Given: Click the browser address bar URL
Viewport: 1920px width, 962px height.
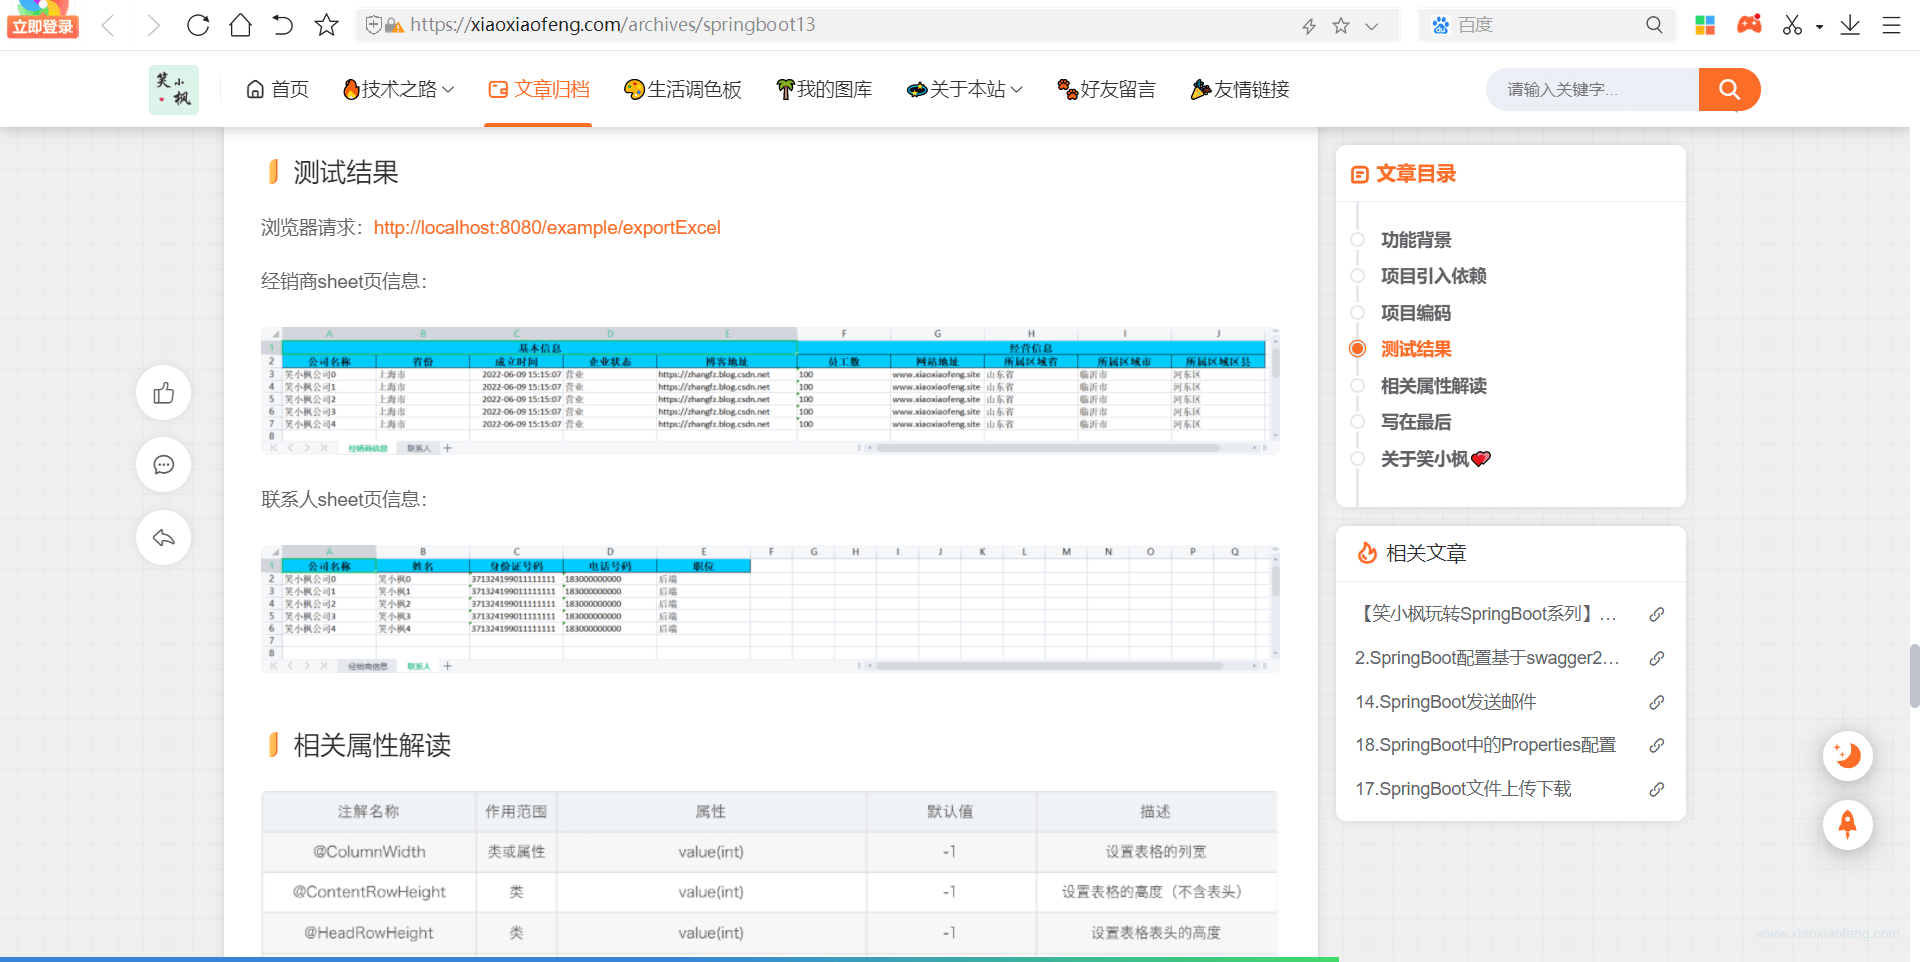Looking at the screenshot, I should pos(612,25).
